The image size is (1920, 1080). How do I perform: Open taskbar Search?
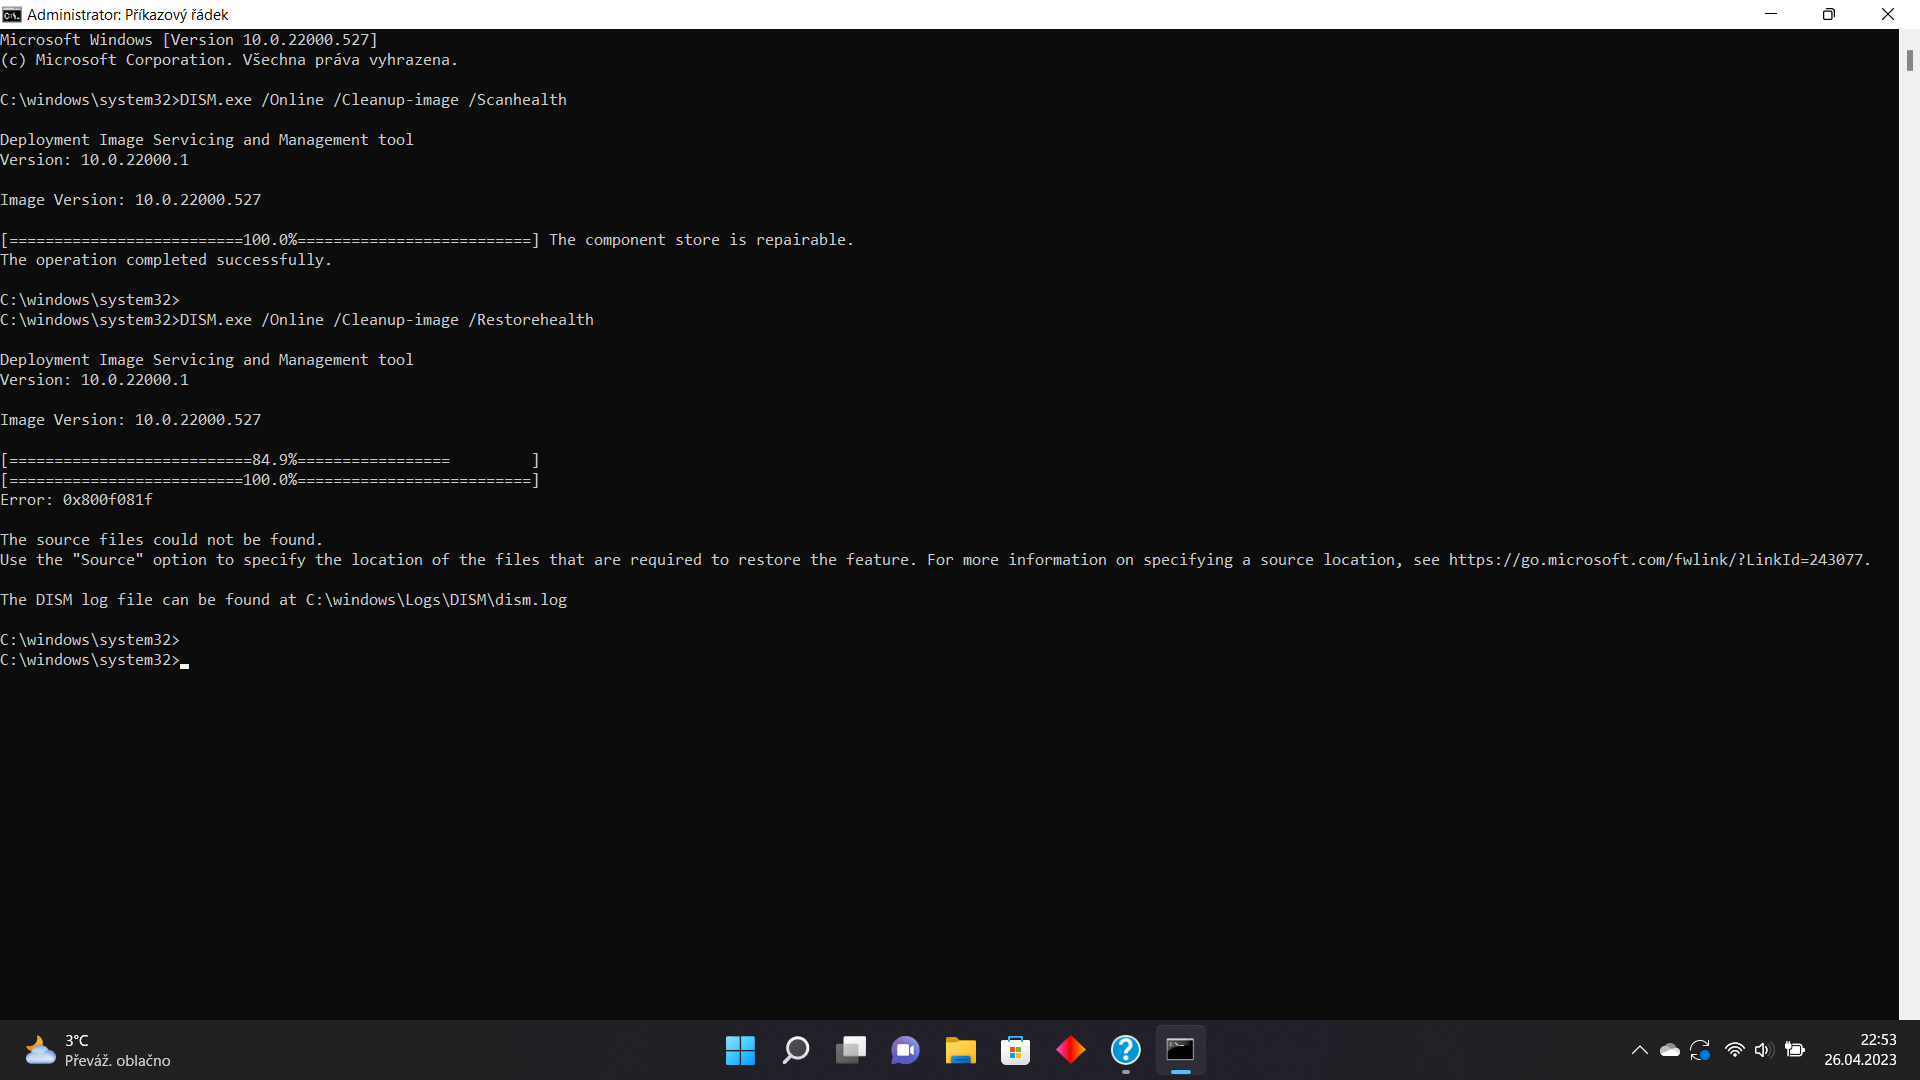pyautogui.click(x=796, y=1050)
